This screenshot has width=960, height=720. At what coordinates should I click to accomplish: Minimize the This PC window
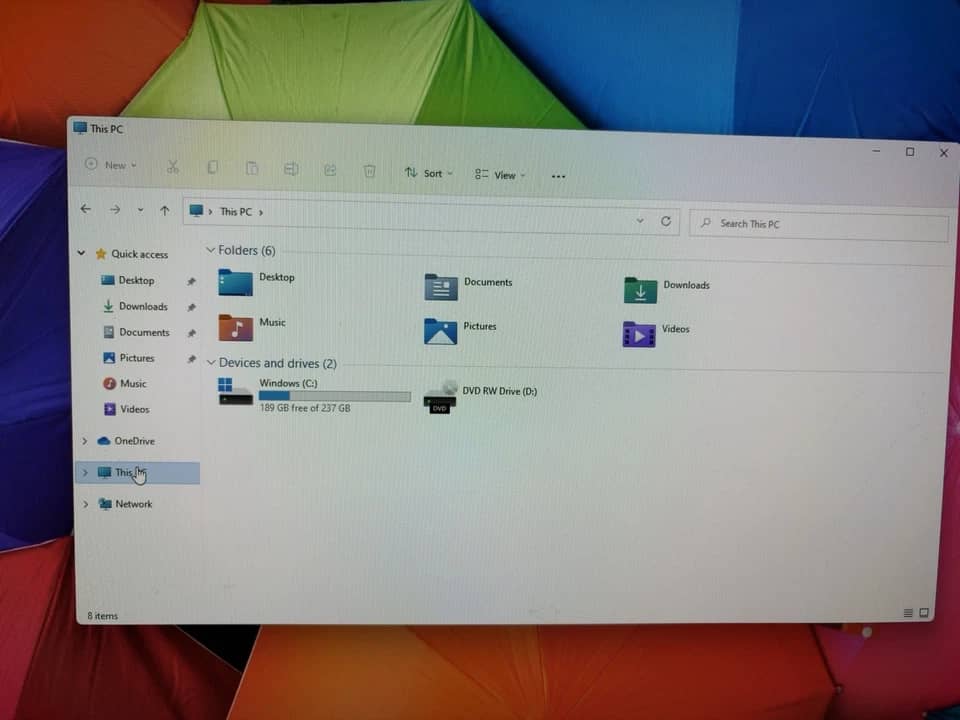[876, 150]
